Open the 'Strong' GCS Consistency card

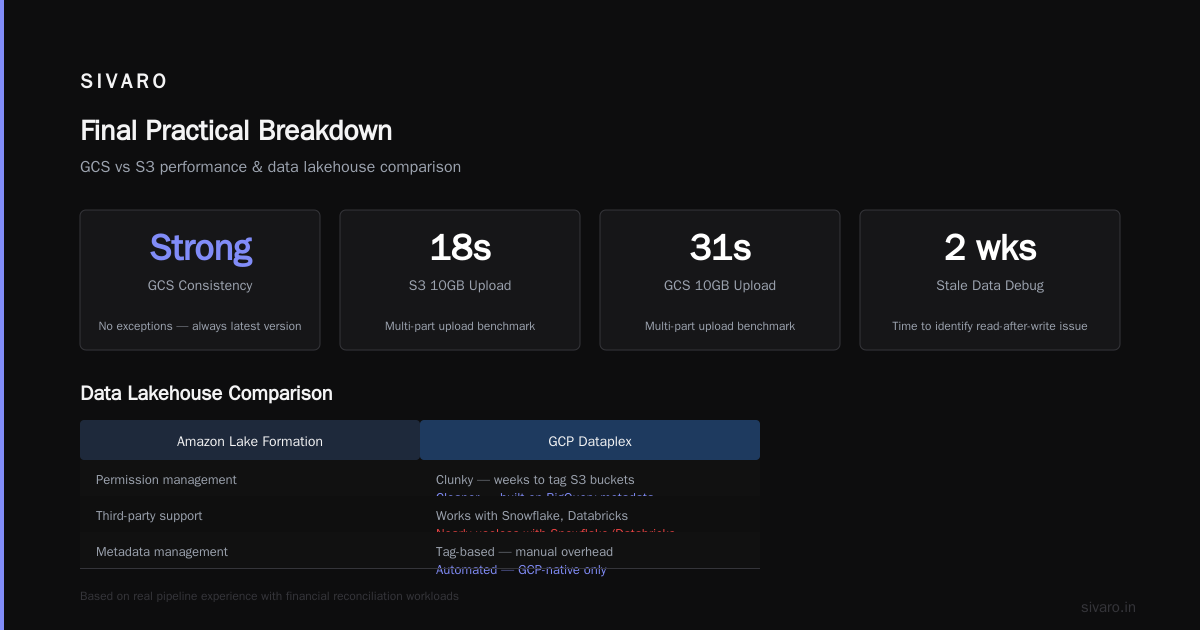(200, 280)
